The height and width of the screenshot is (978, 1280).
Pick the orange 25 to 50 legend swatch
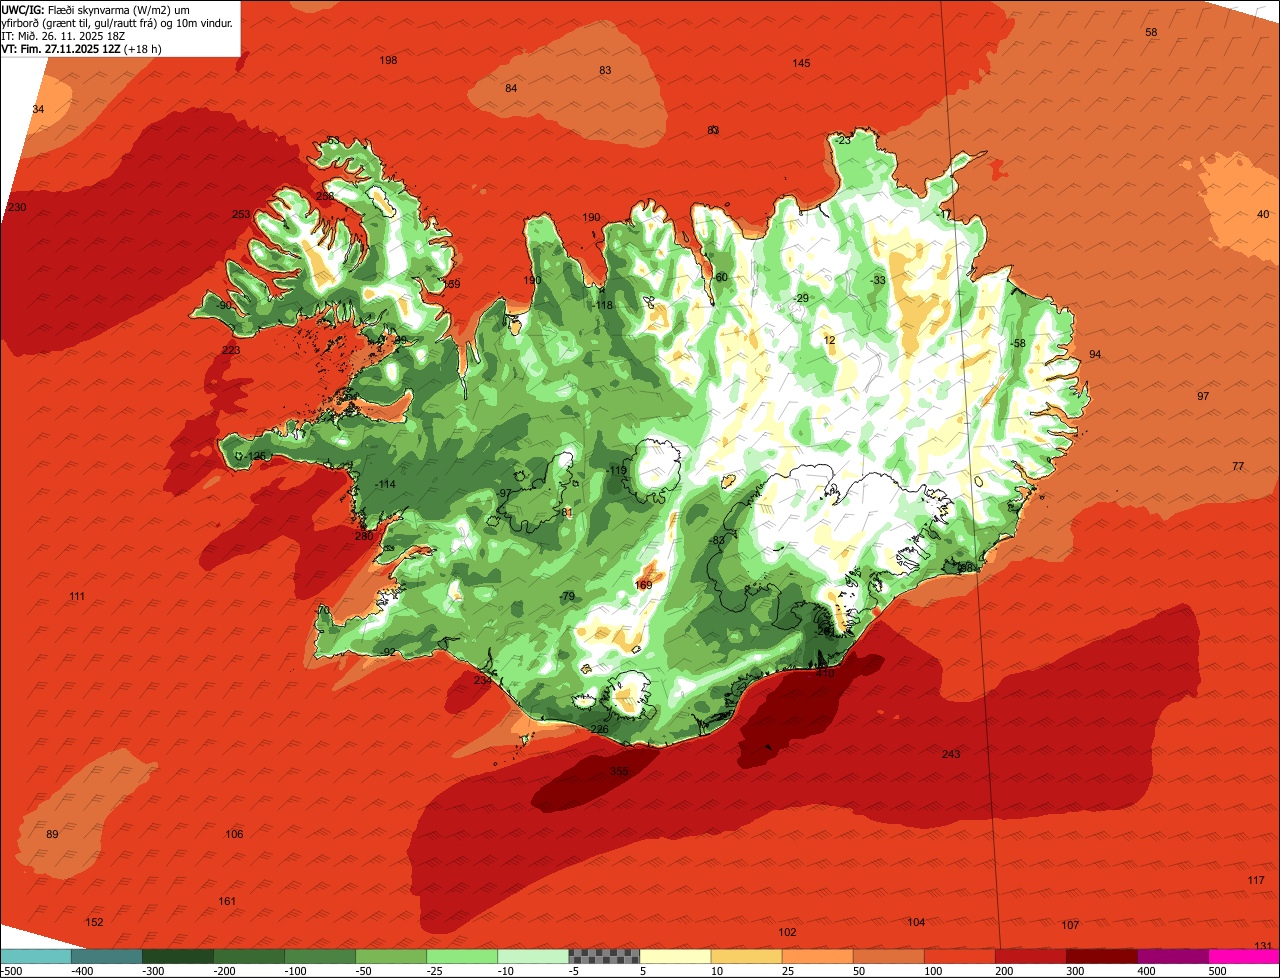[x=816, y=956]
